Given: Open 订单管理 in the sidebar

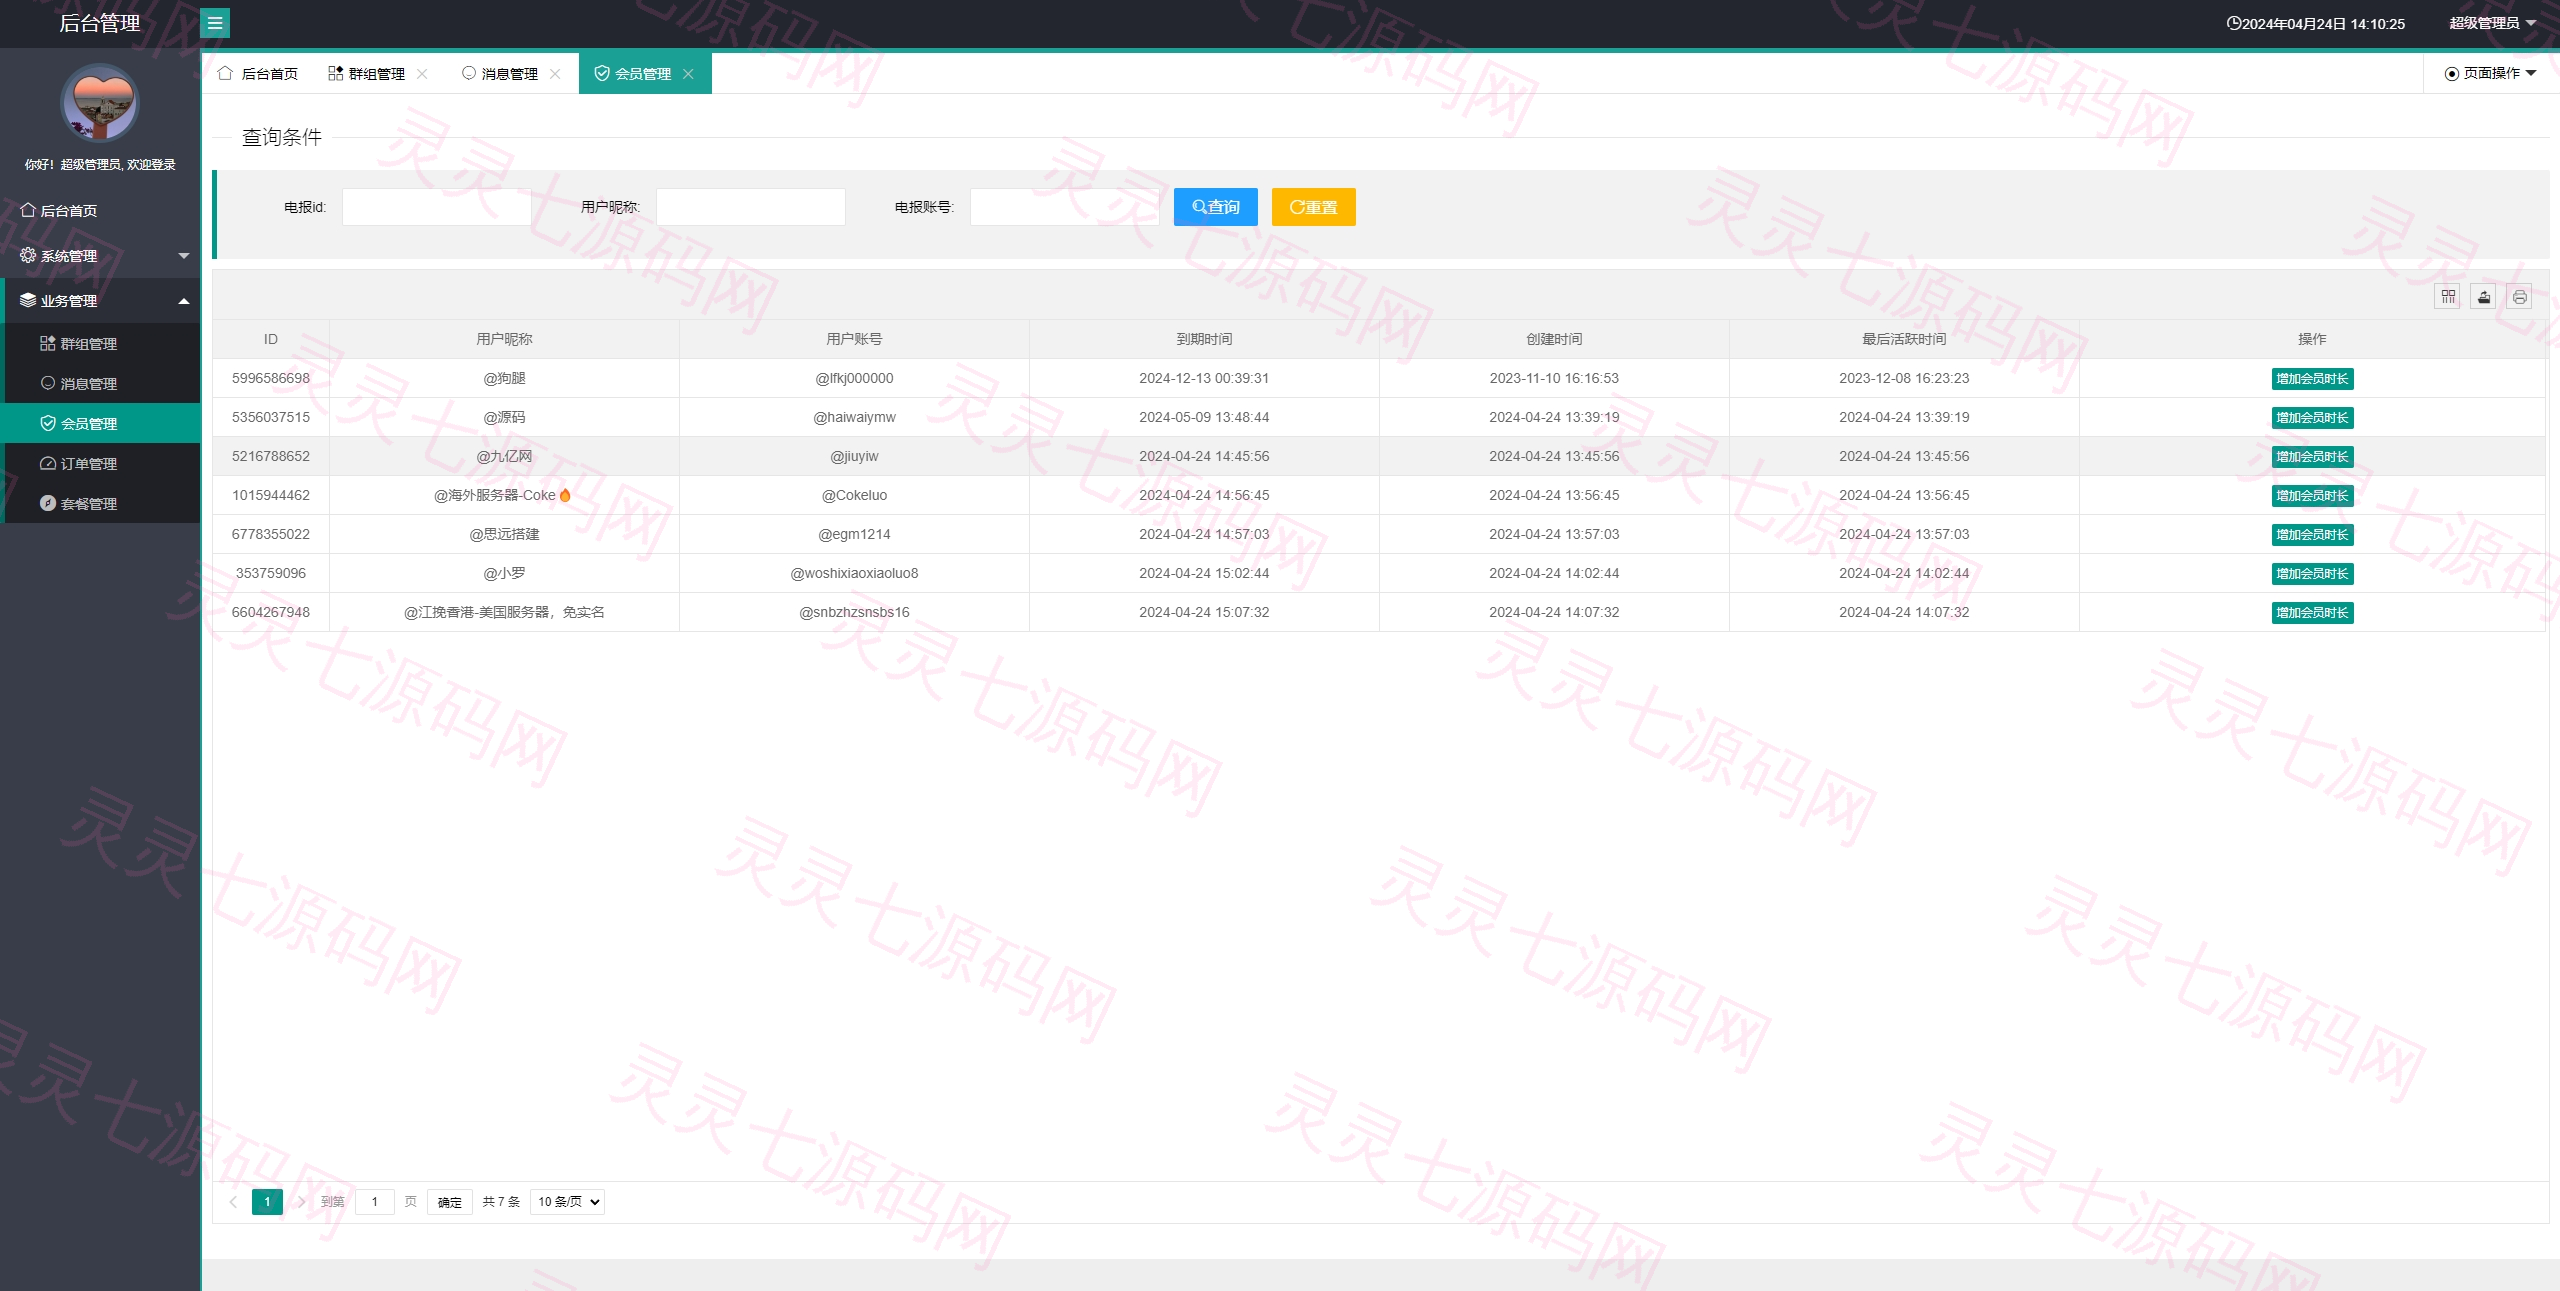Looking at the screenshot, I should click(x=100, y=463).
